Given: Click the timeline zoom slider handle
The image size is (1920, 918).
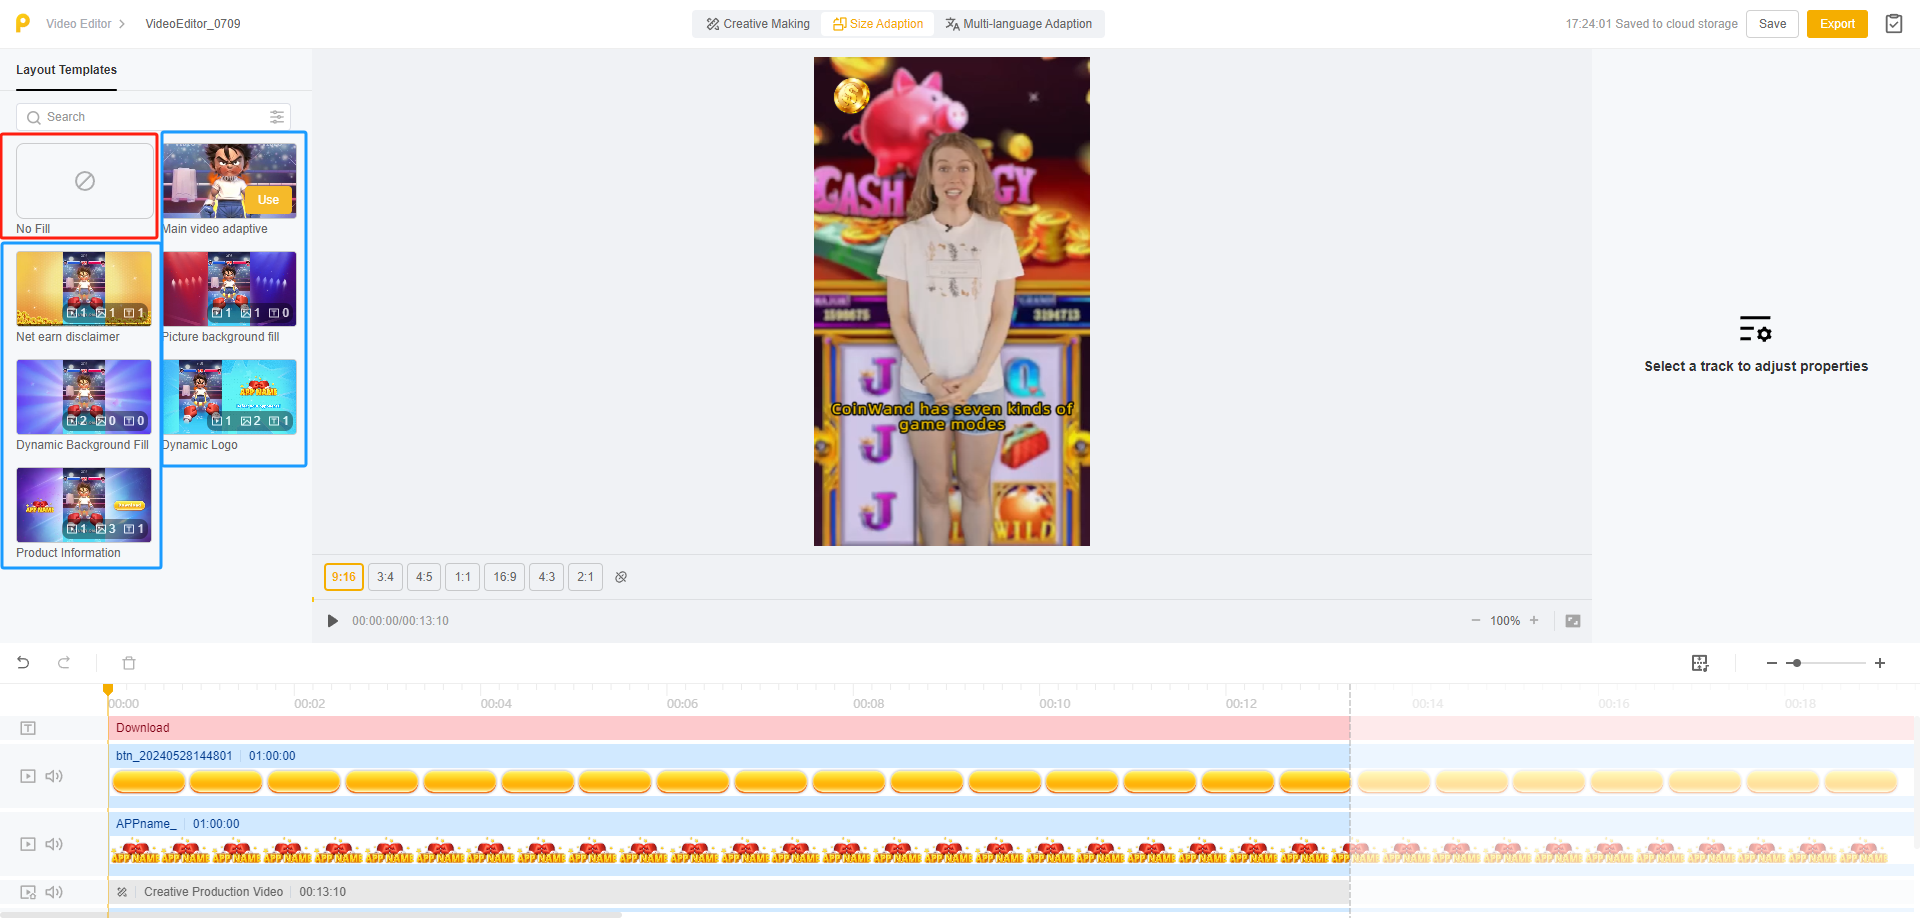Looking at the screenshot, I should (1796, 663).
